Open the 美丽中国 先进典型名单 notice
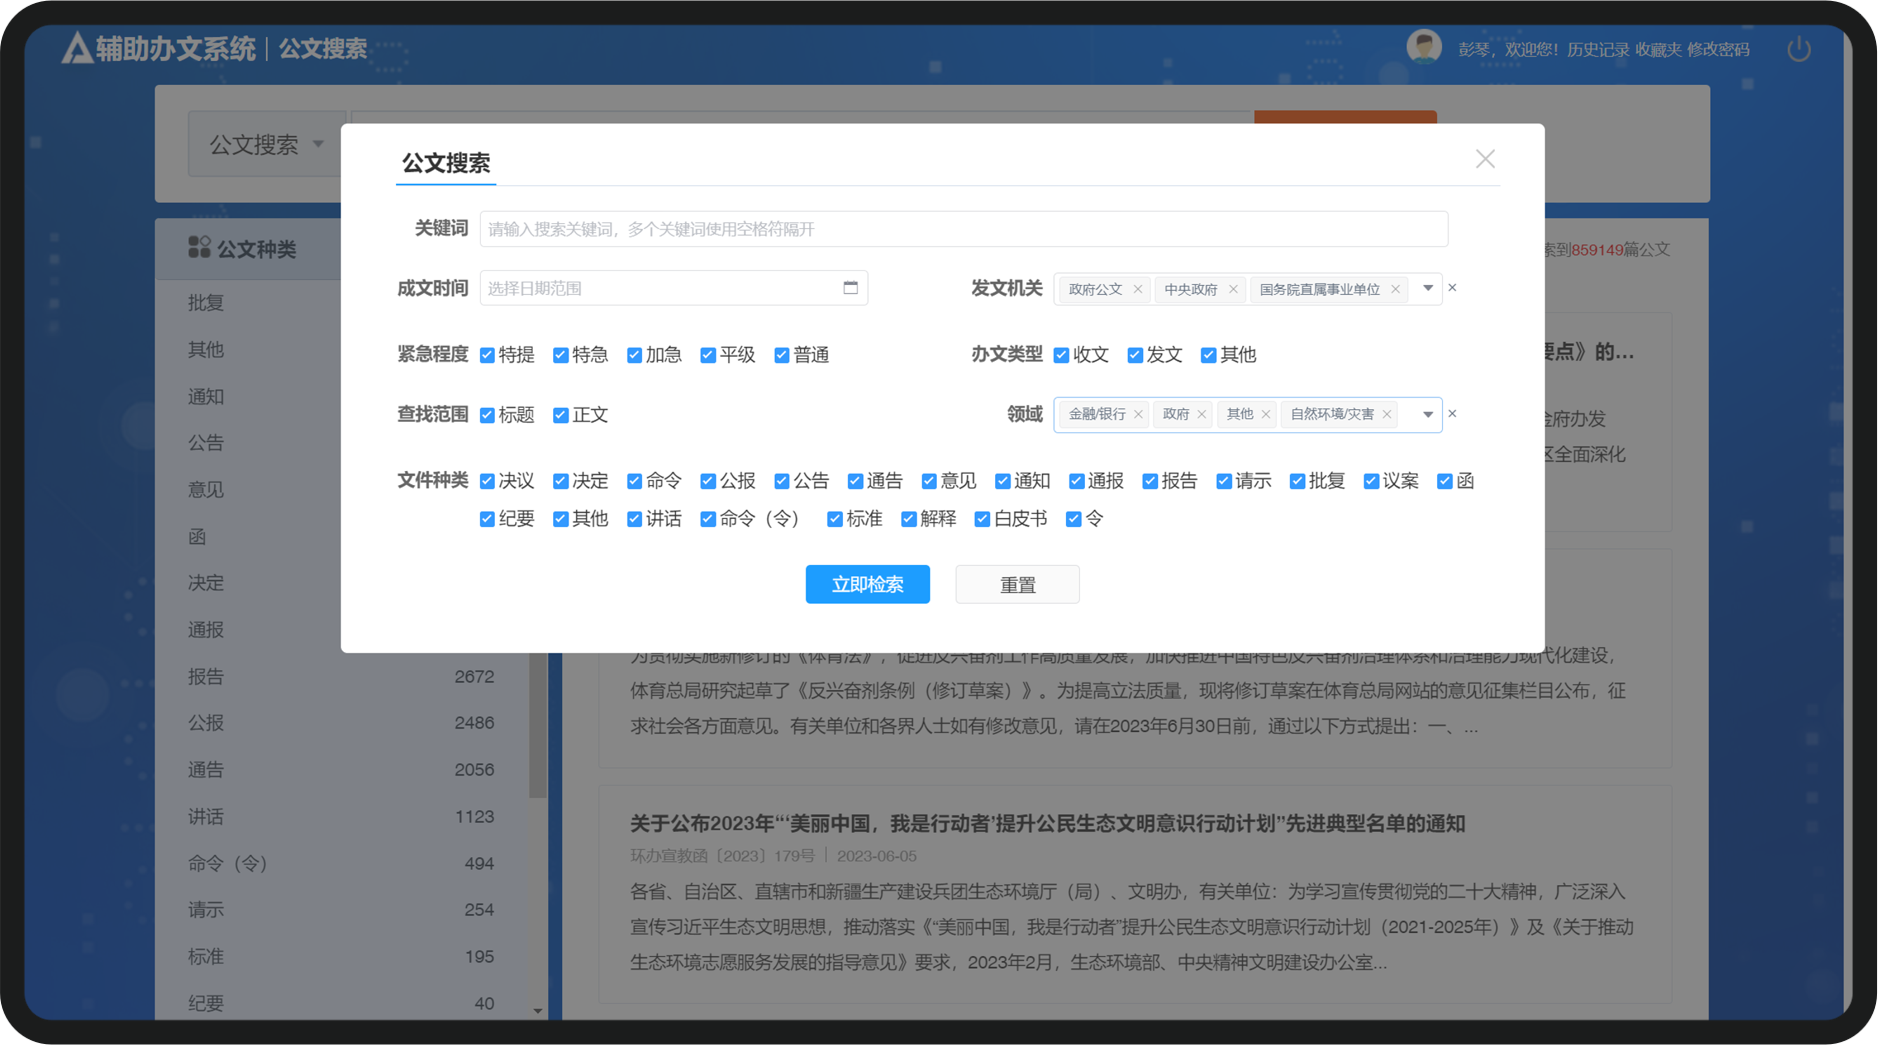Image resolution: width=1878 pixels, height=1045 pixels. tap(1047, 823)
